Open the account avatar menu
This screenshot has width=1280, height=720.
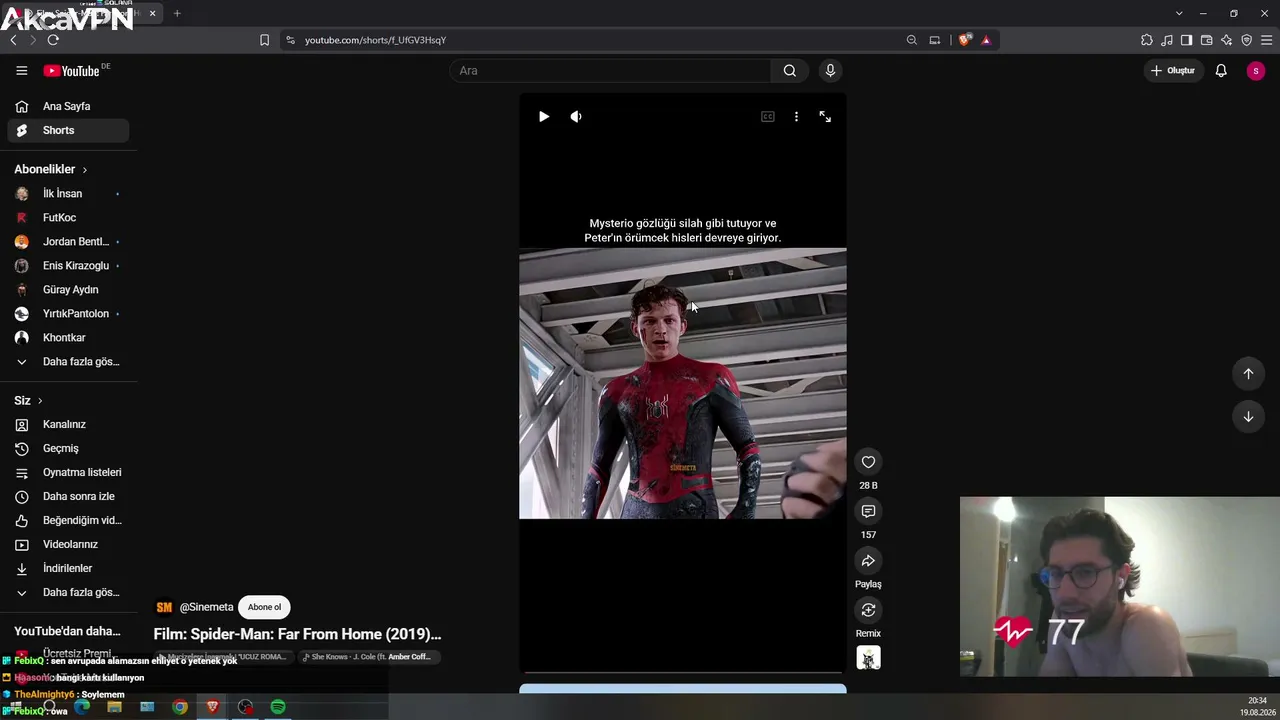(x=1256, y=71)
